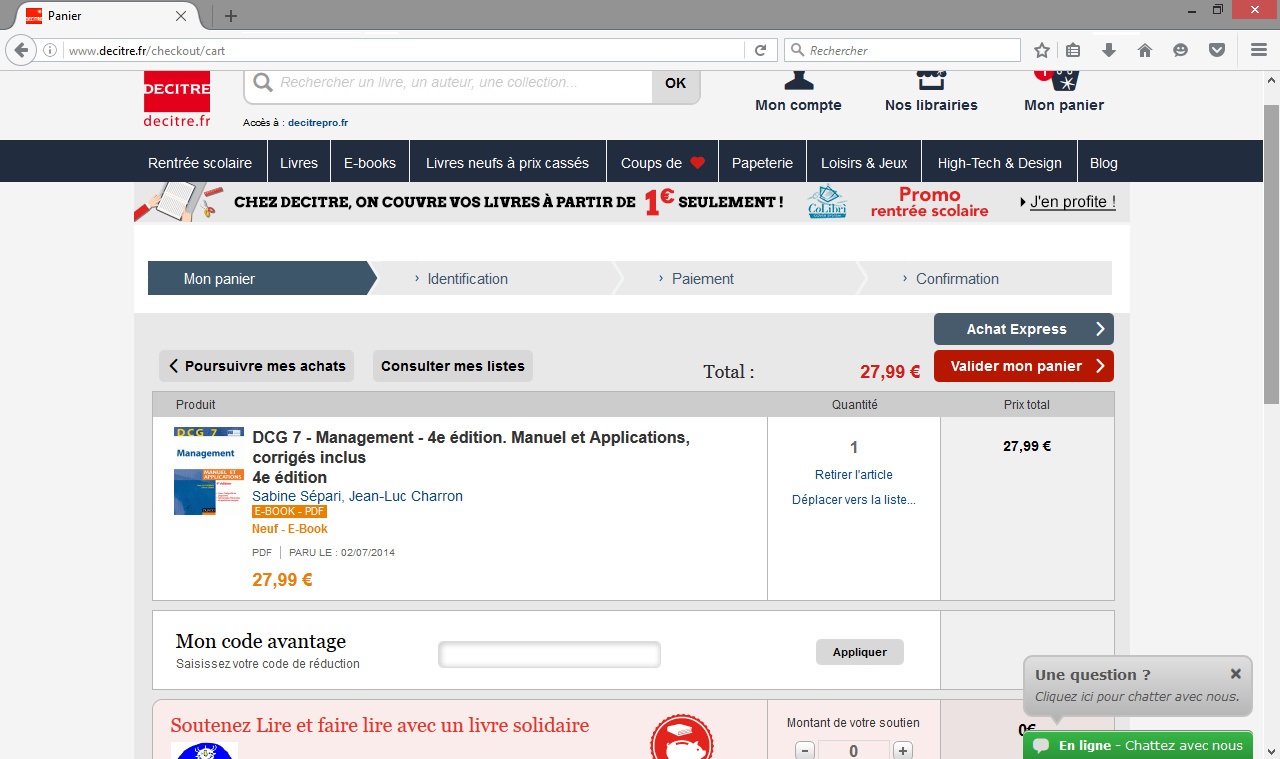
Task: Open the downloads arrow icon
Action: [x=1108, y=50]
